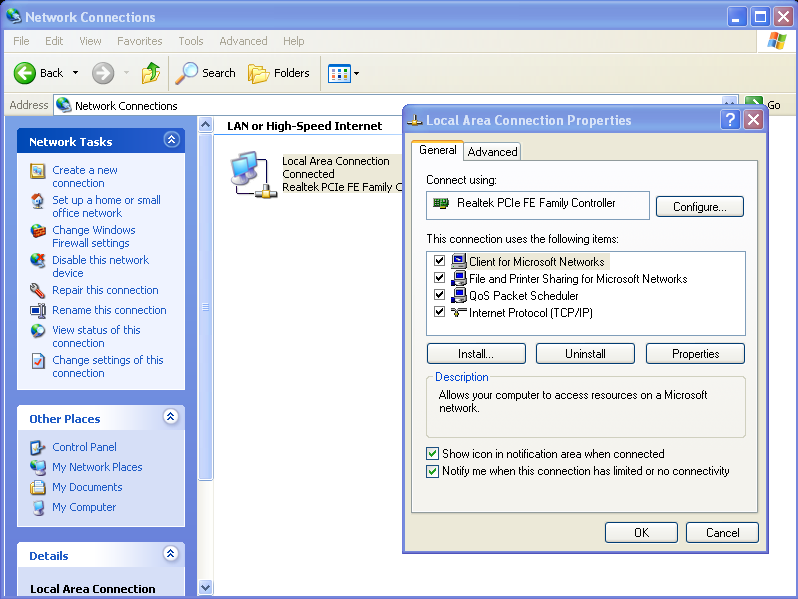
Task: Click the My Documents icon
Action: pyautogui.click(x=38, y=488)
